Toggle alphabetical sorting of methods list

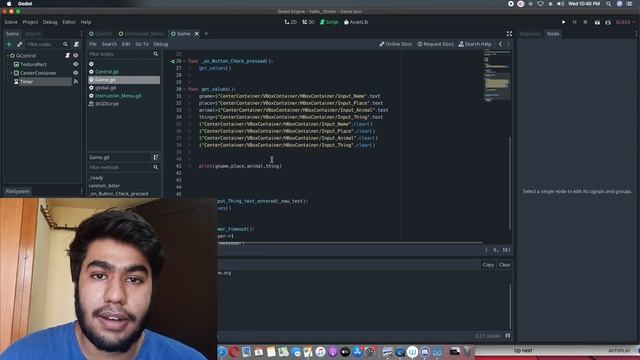(156, 157)
